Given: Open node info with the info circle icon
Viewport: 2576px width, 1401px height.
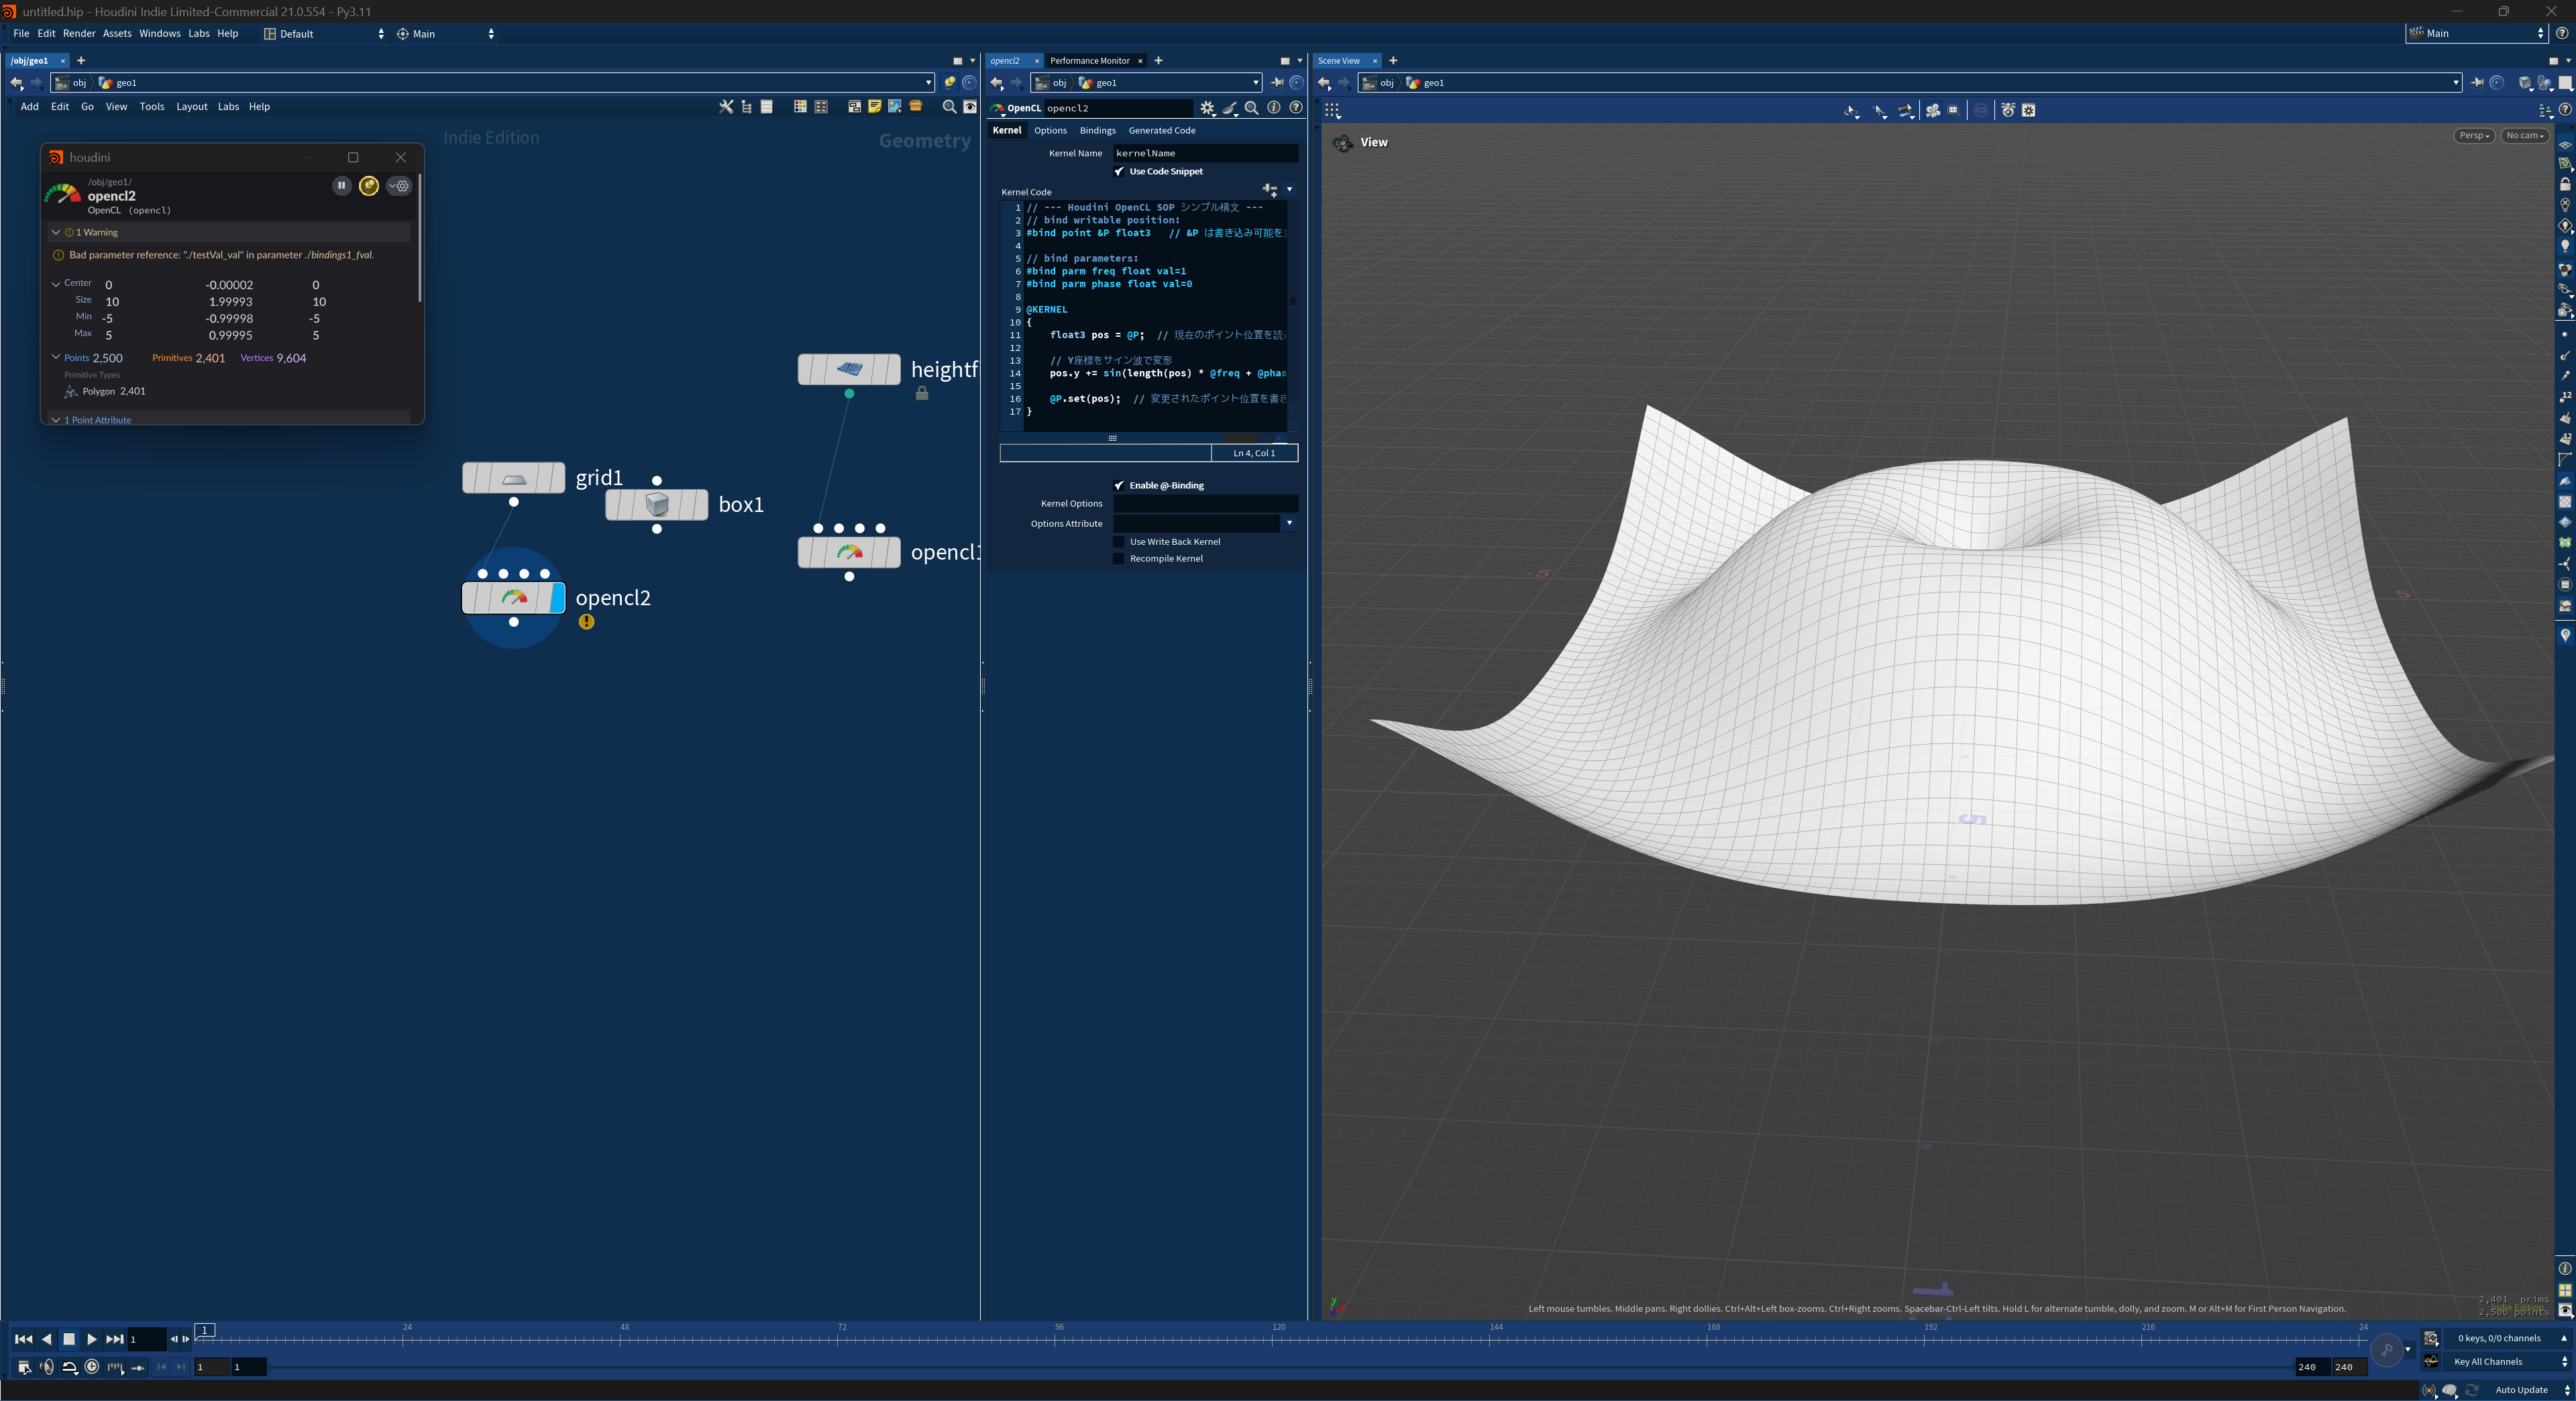Looking at the screenshot, I should click(x=1273, y=108).
